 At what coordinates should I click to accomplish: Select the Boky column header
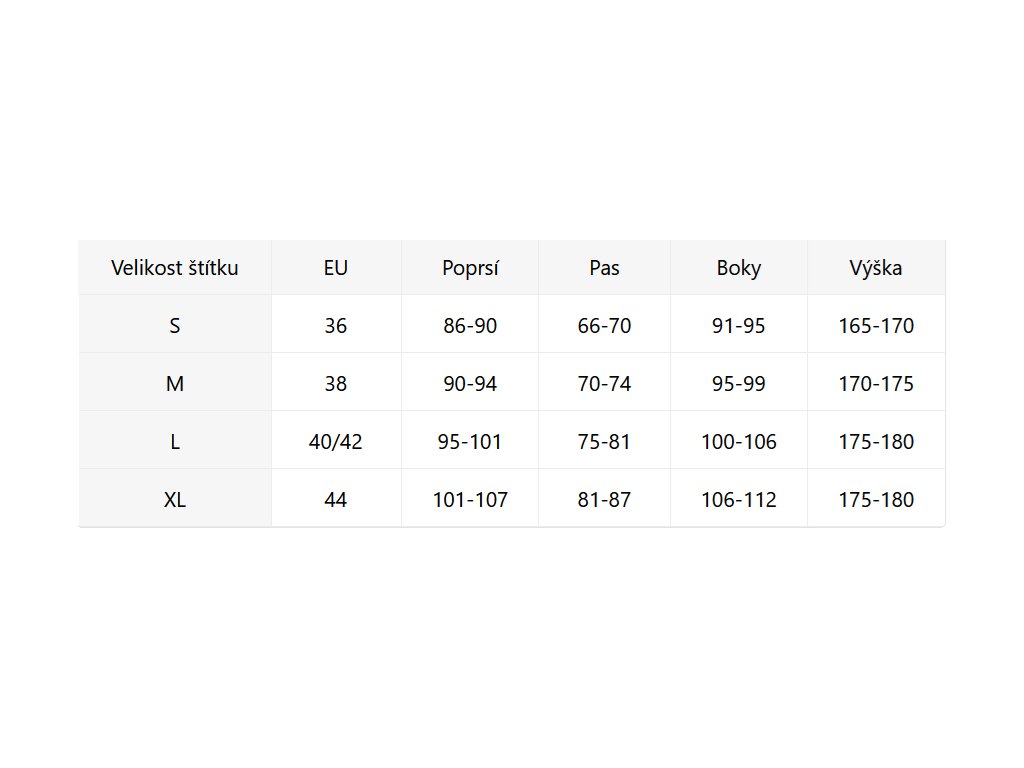(x=739, y=268)
